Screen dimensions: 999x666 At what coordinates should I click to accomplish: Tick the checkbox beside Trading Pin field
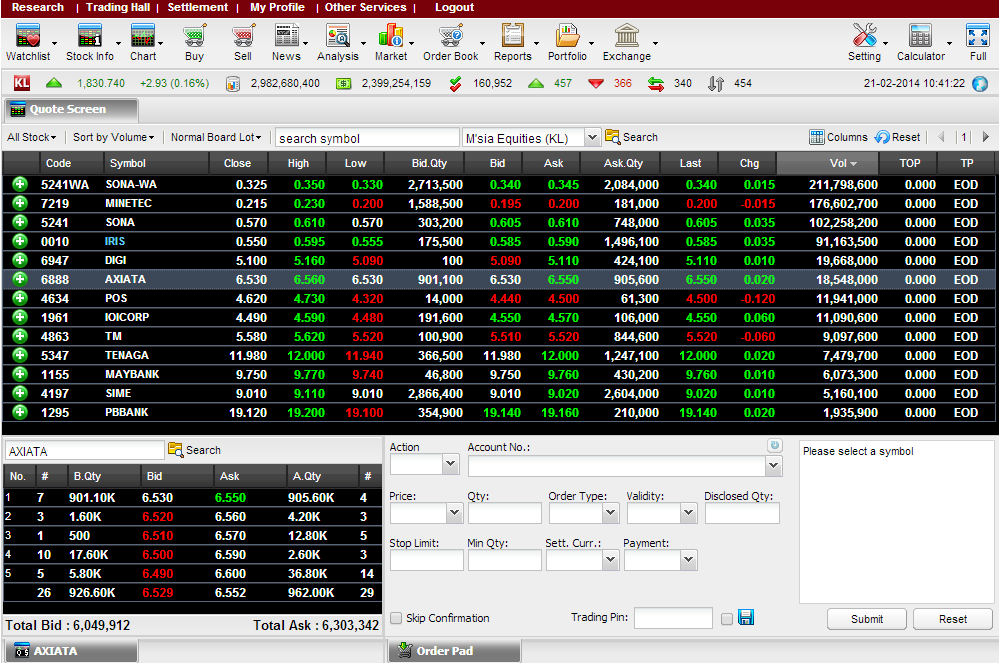(726, 619)
